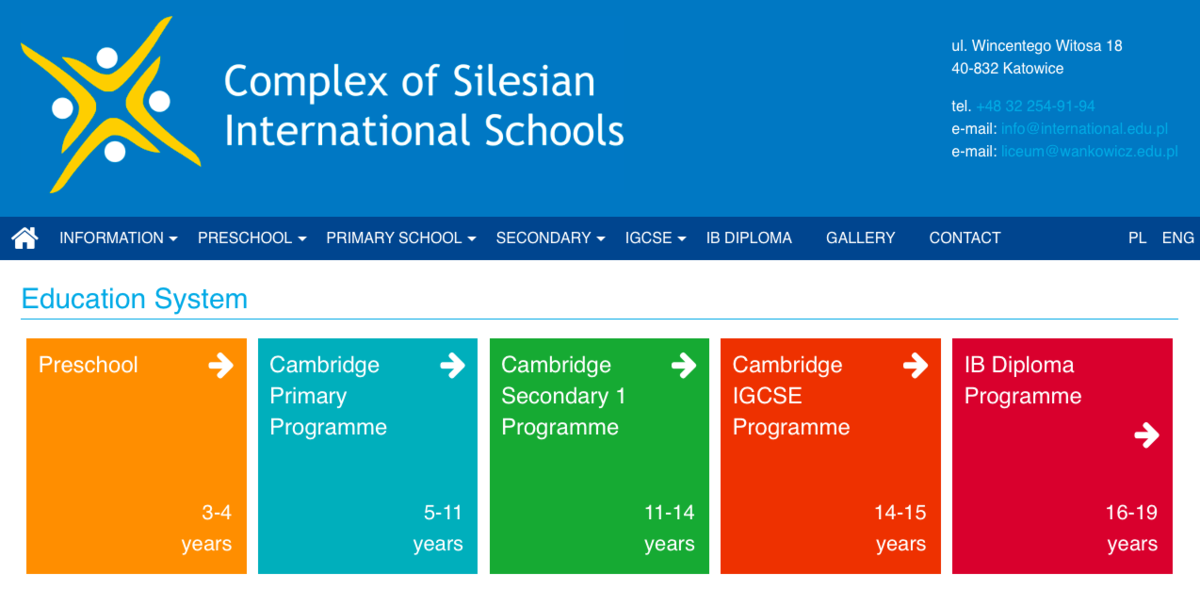The image size is (1200, 590).
Task: Click arrow on Cambridge IGCSE Programme tile
Action: tap(915, 366)
